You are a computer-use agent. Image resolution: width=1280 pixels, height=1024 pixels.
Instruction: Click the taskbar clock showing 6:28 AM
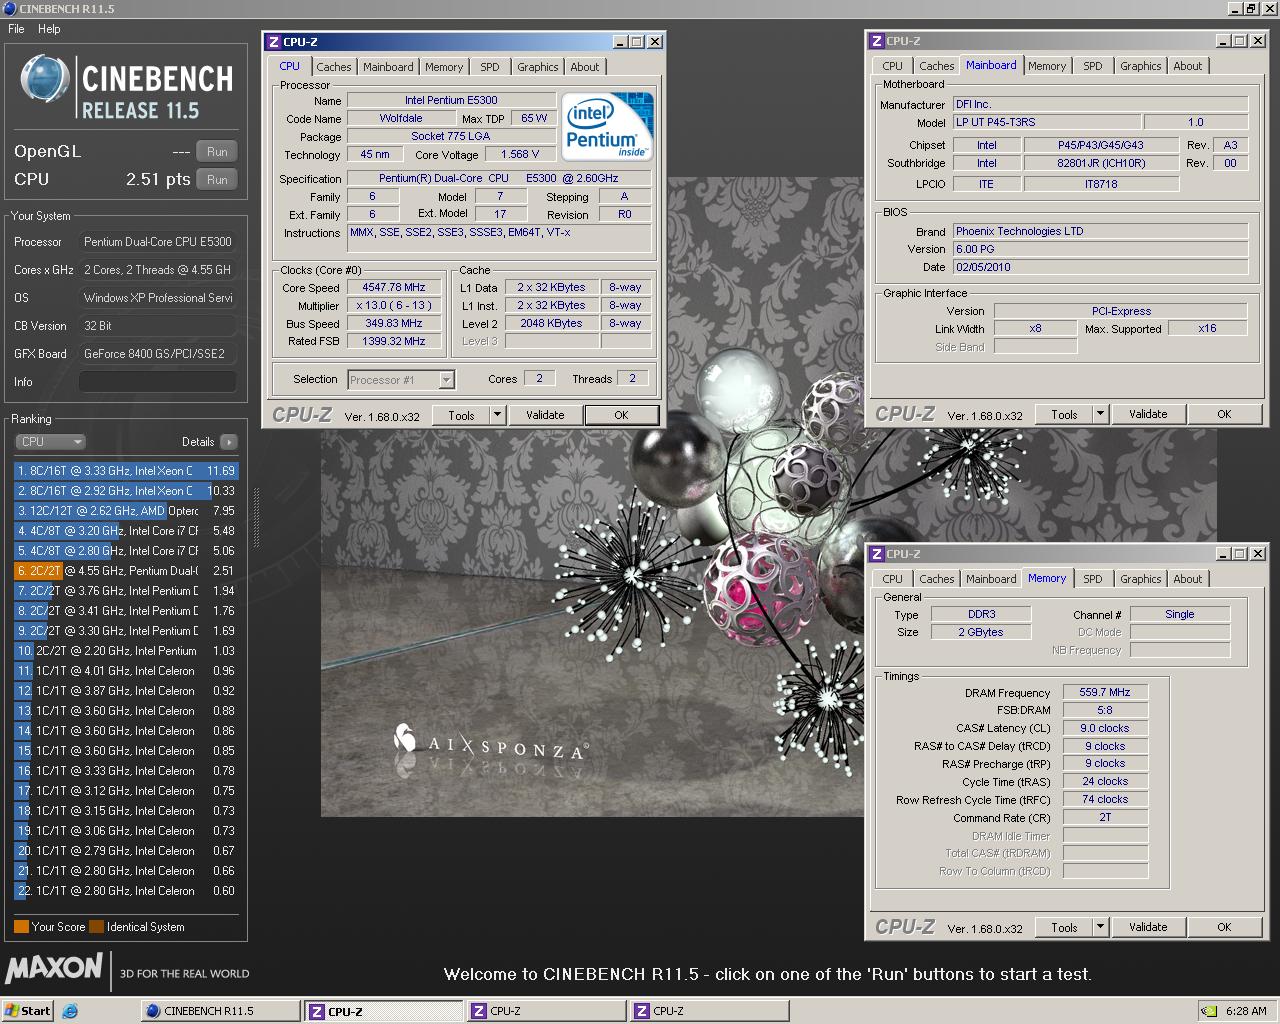(x=1246, y=1011)
